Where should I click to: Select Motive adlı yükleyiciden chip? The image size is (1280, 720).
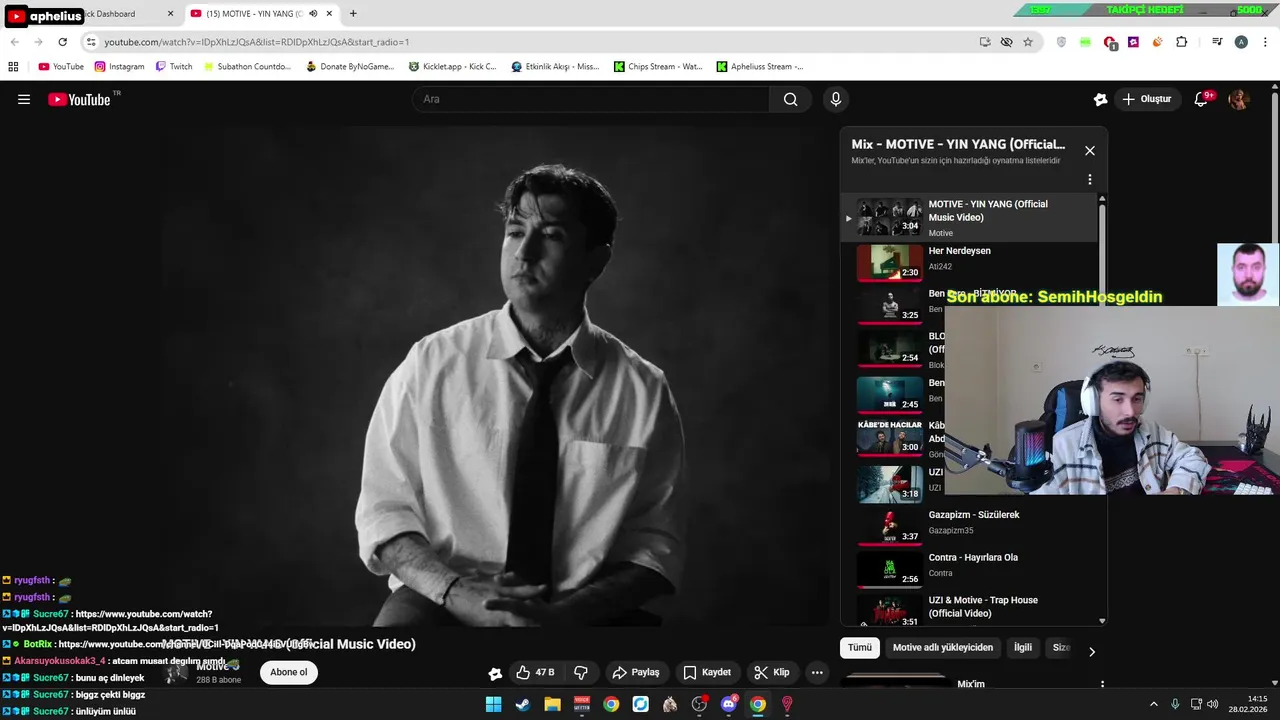943,647
